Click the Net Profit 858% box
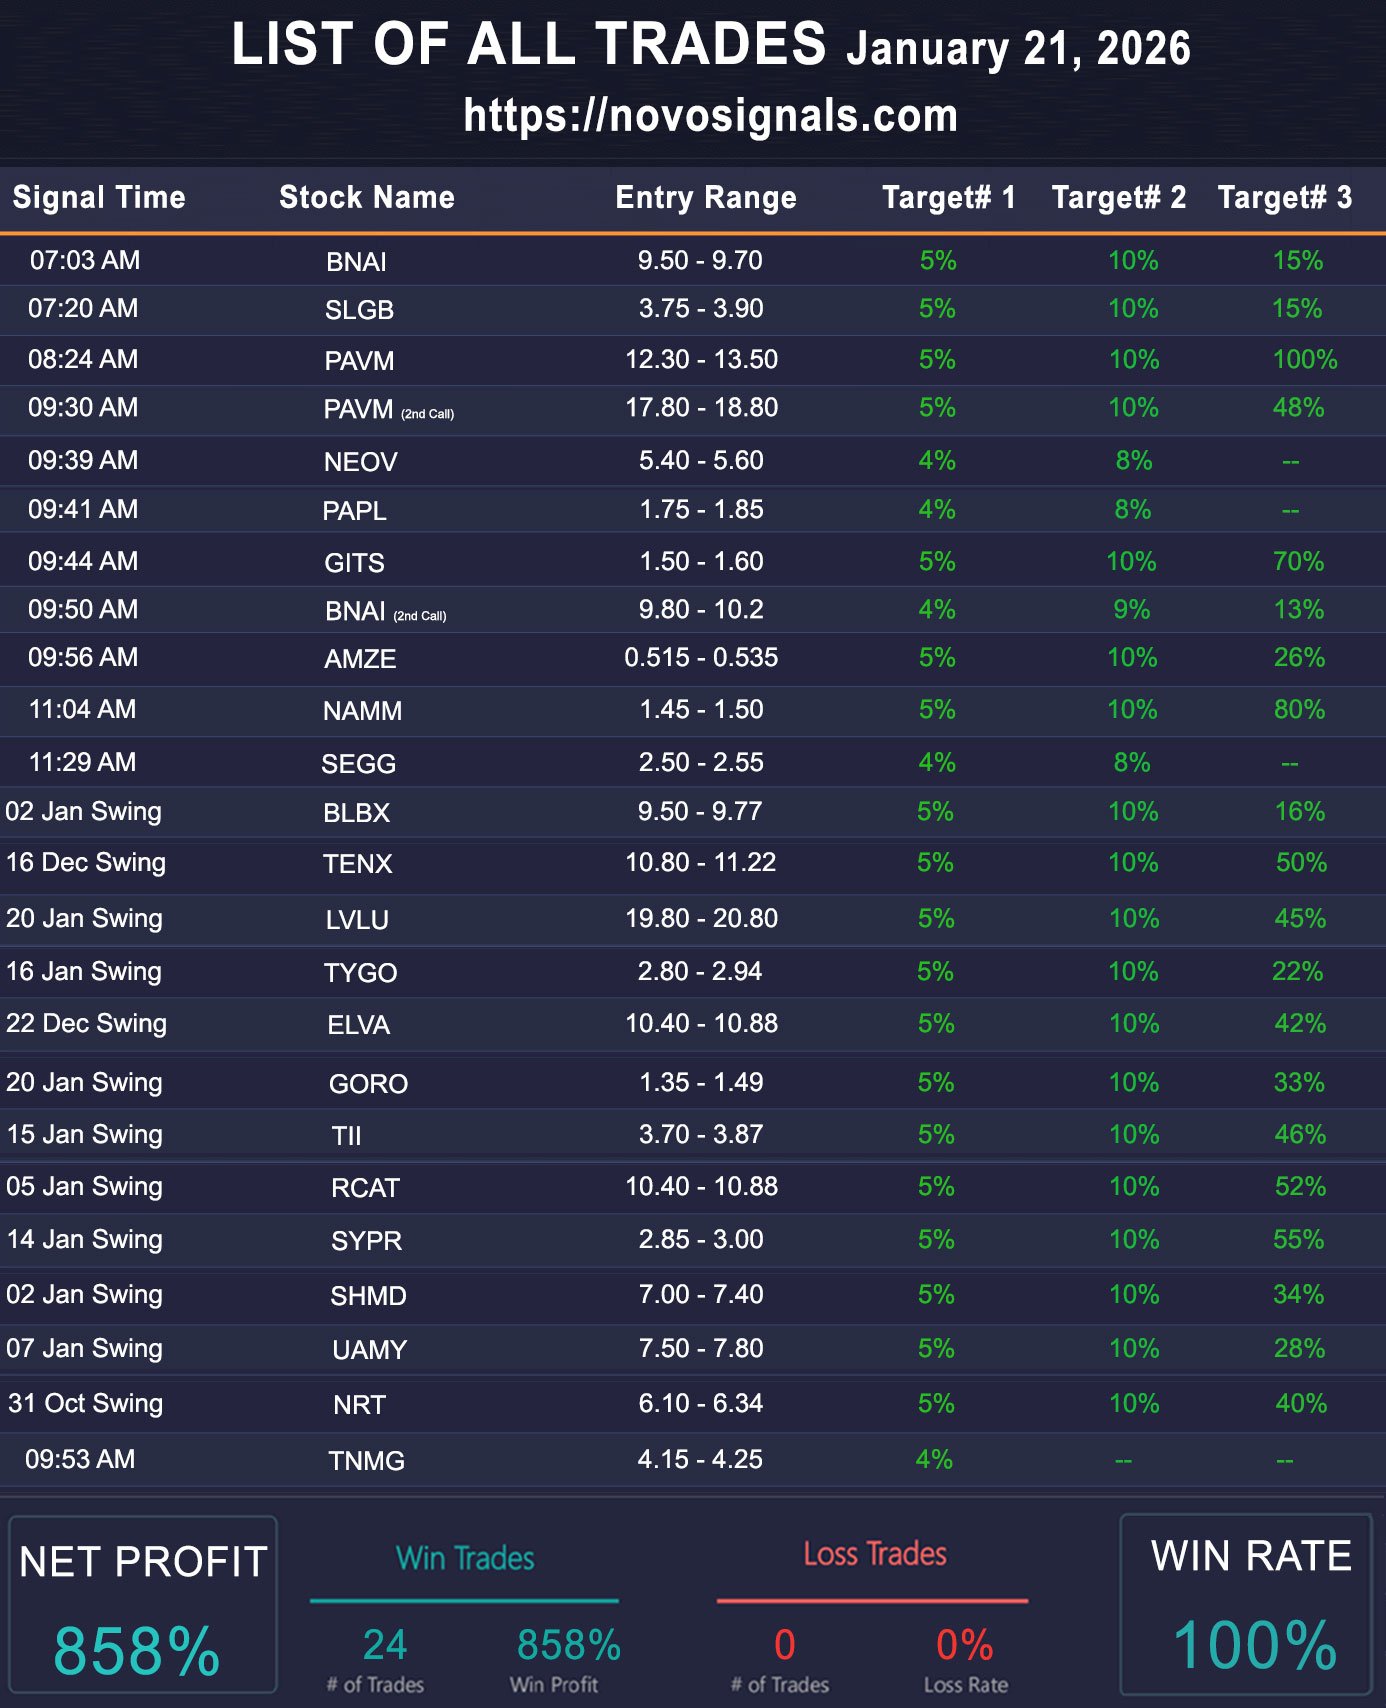Screen dimensions: 1386x1708 [x=142, y=1605]
